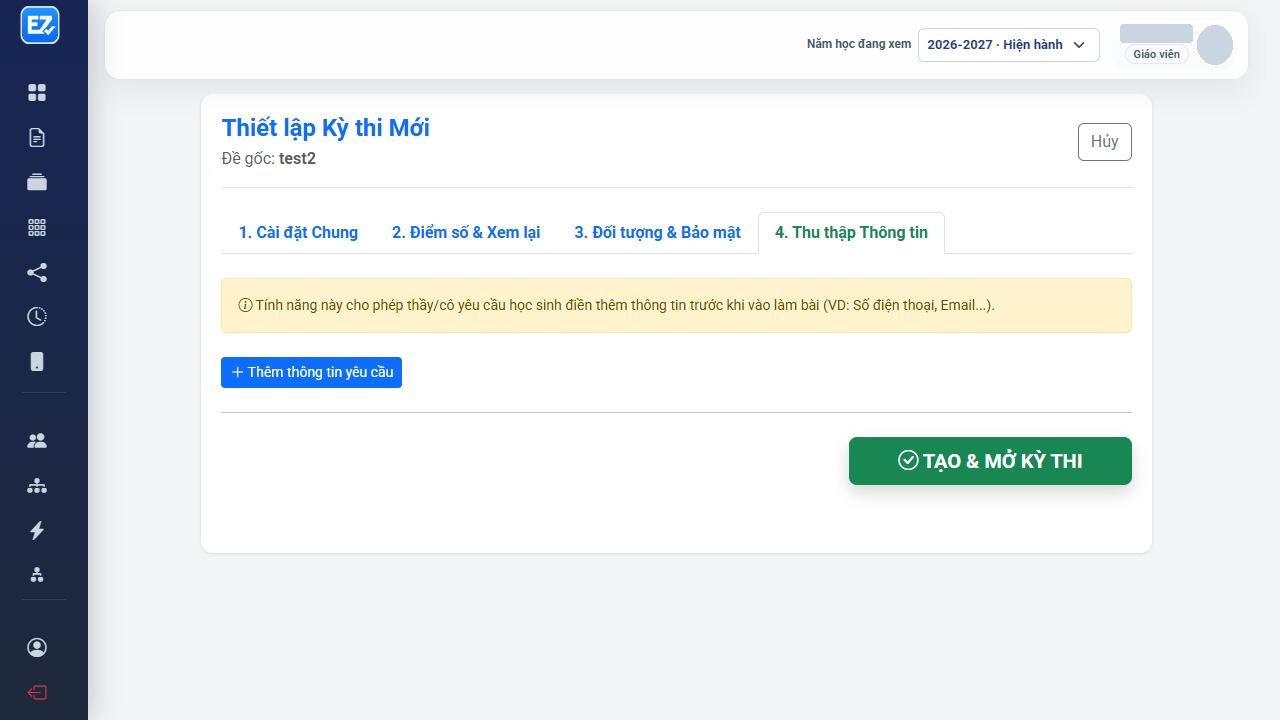The width and height of the screenshot is (1280, 720).
Task: Click the 'Năm học đang xem' label
Action: pyautogui.click(x=859, y=44)
